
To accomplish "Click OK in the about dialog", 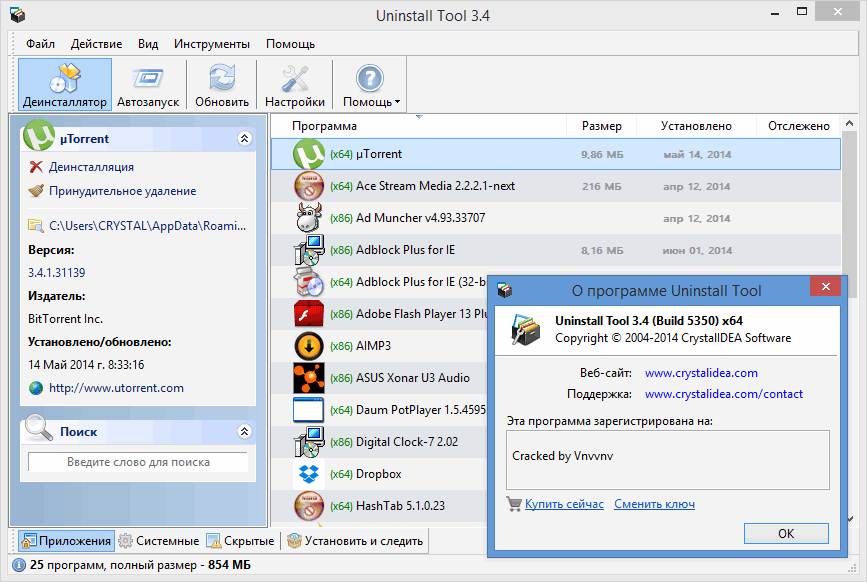I will point(786,533).
